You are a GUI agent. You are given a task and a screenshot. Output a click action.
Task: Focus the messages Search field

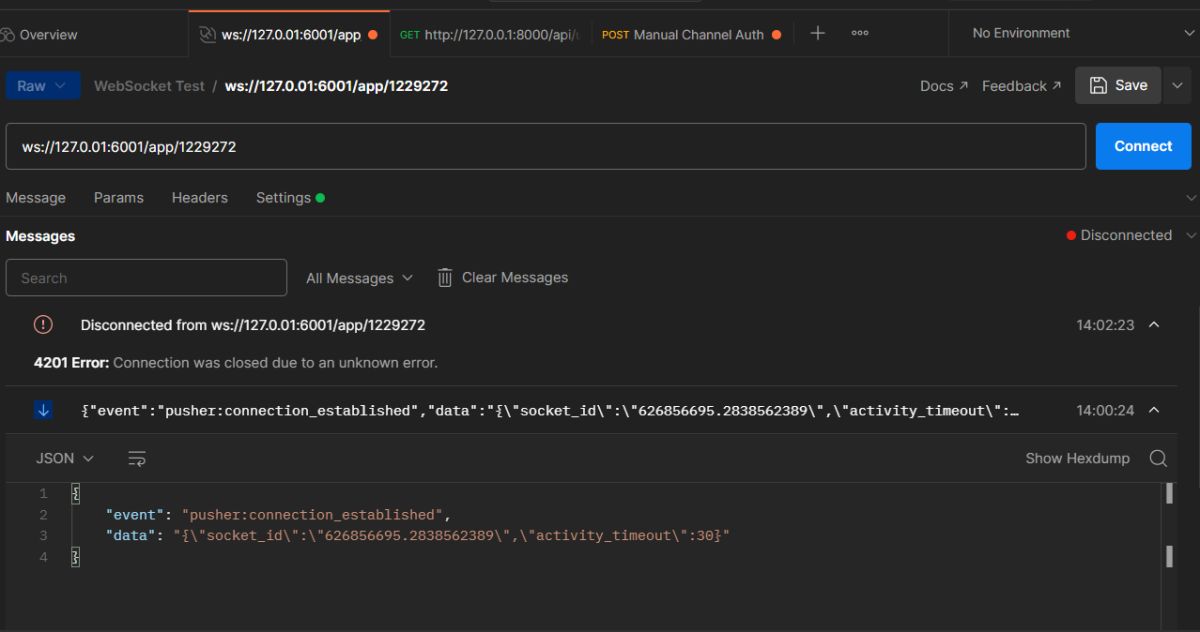[146, 278]
